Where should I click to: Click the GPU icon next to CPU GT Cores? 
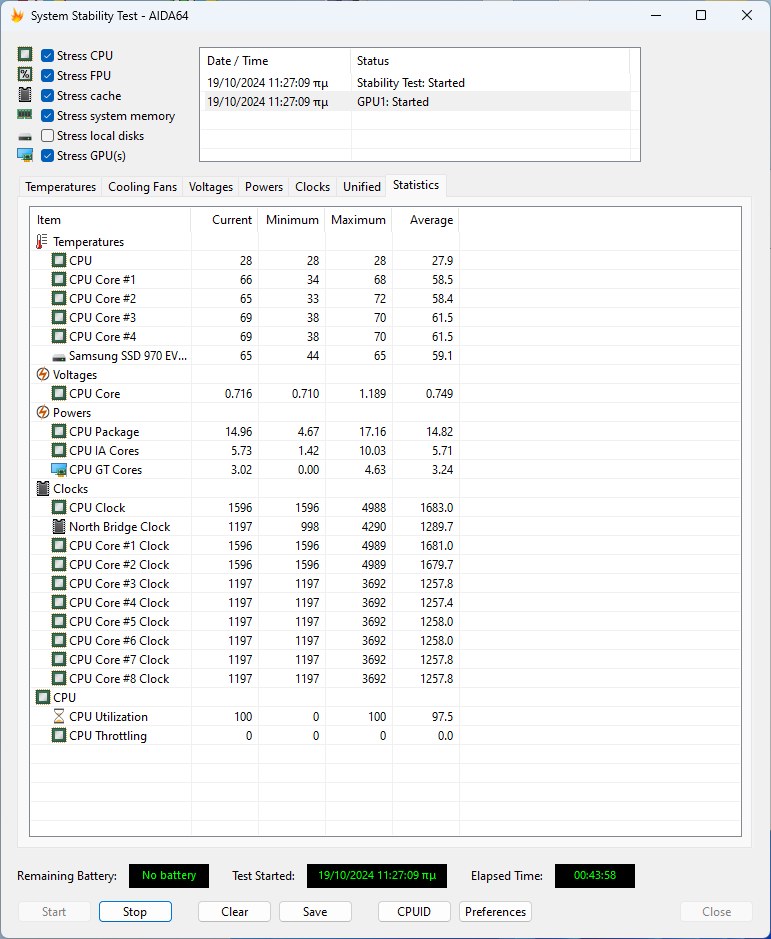coord(59,470)
